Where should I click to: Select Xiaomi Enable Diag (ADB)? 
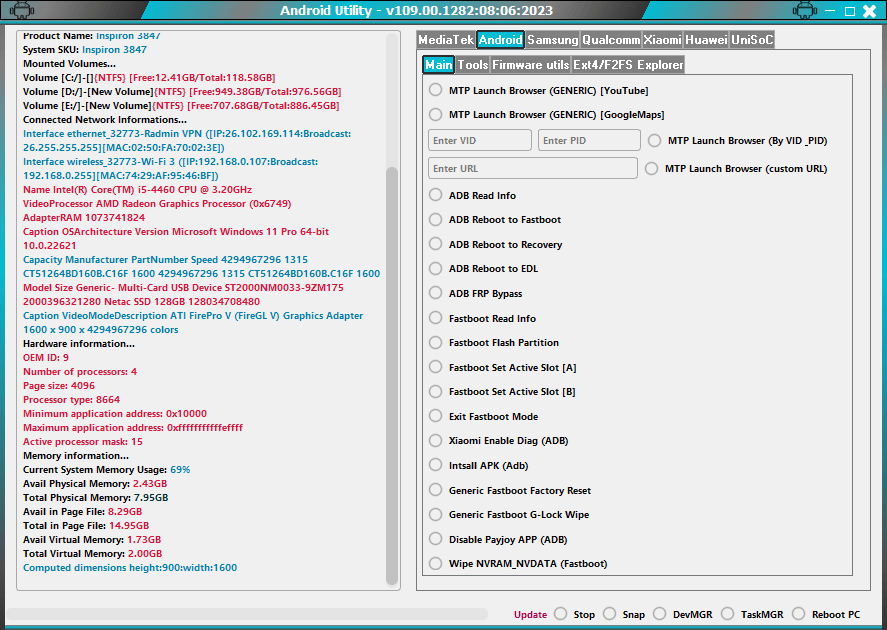pos(435,440)
